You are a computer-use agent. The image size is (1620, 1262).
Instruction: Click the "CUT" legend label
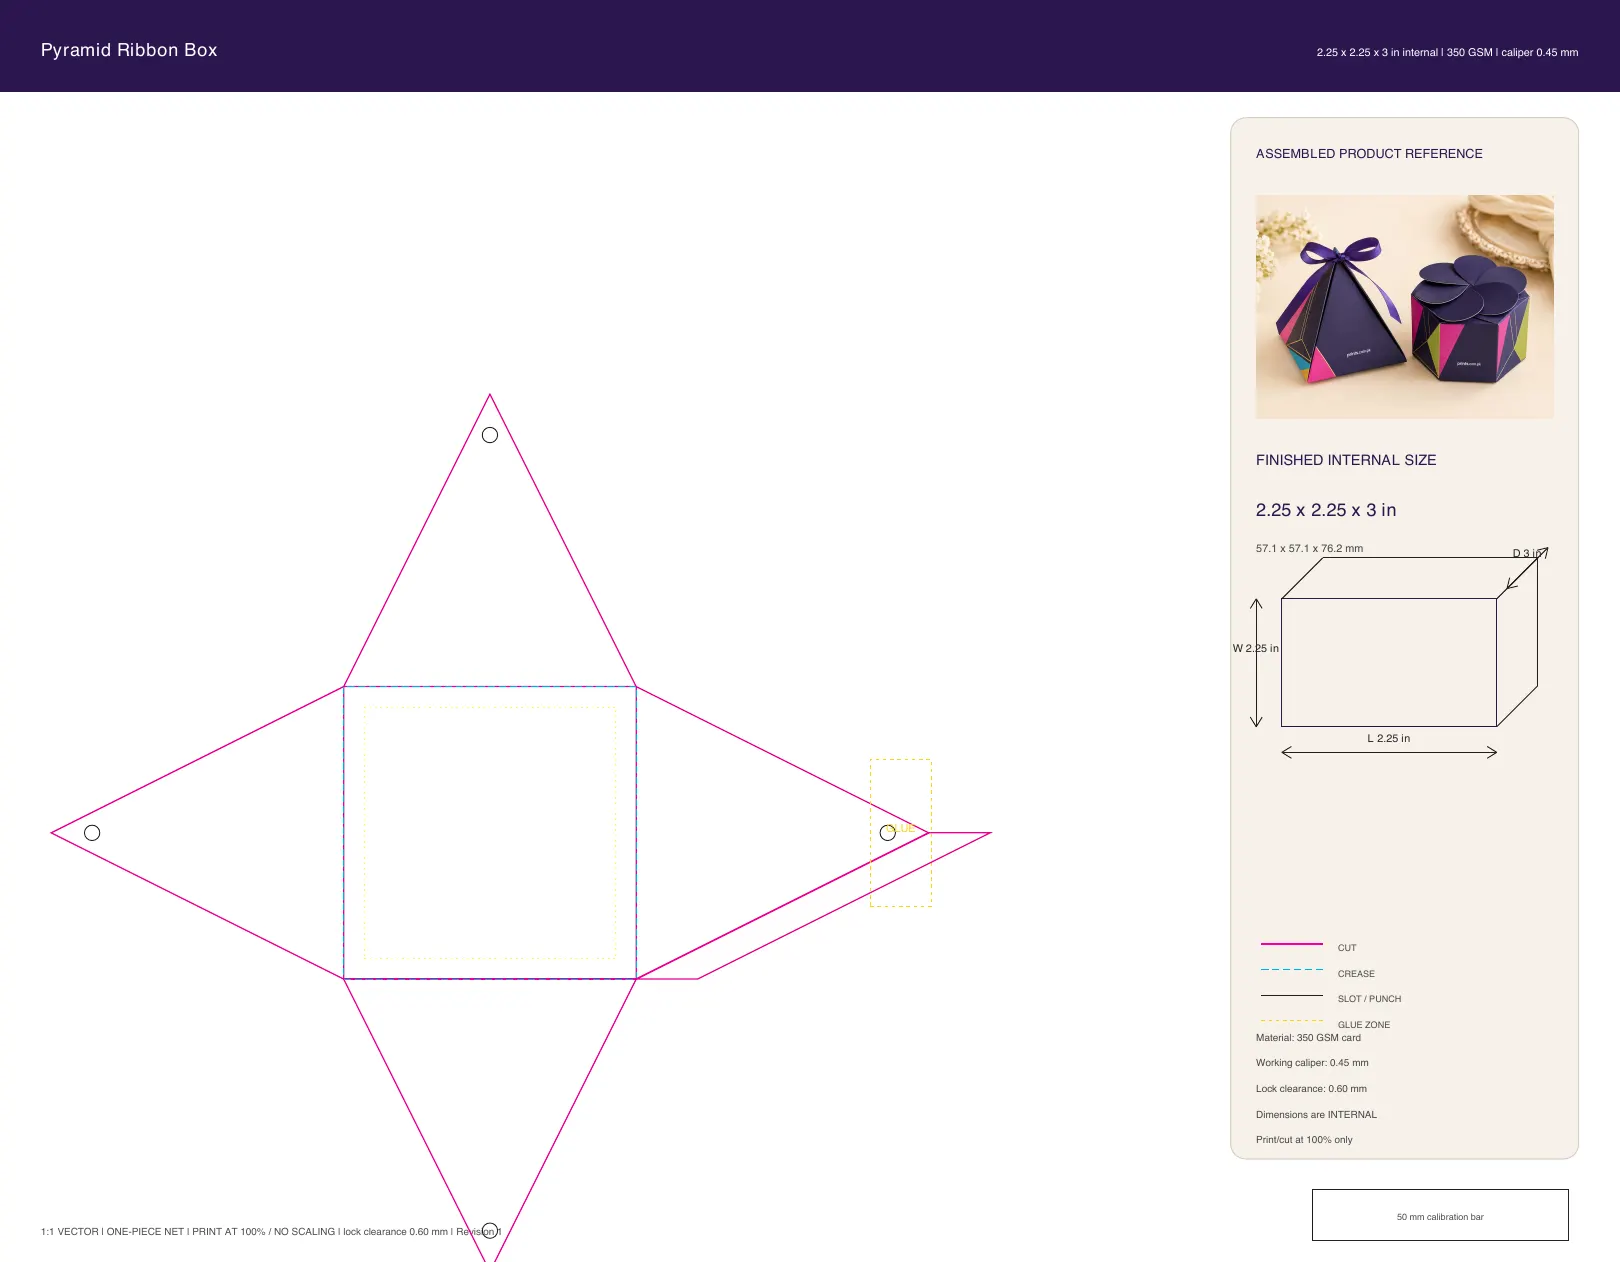[x=1347, y=948]
